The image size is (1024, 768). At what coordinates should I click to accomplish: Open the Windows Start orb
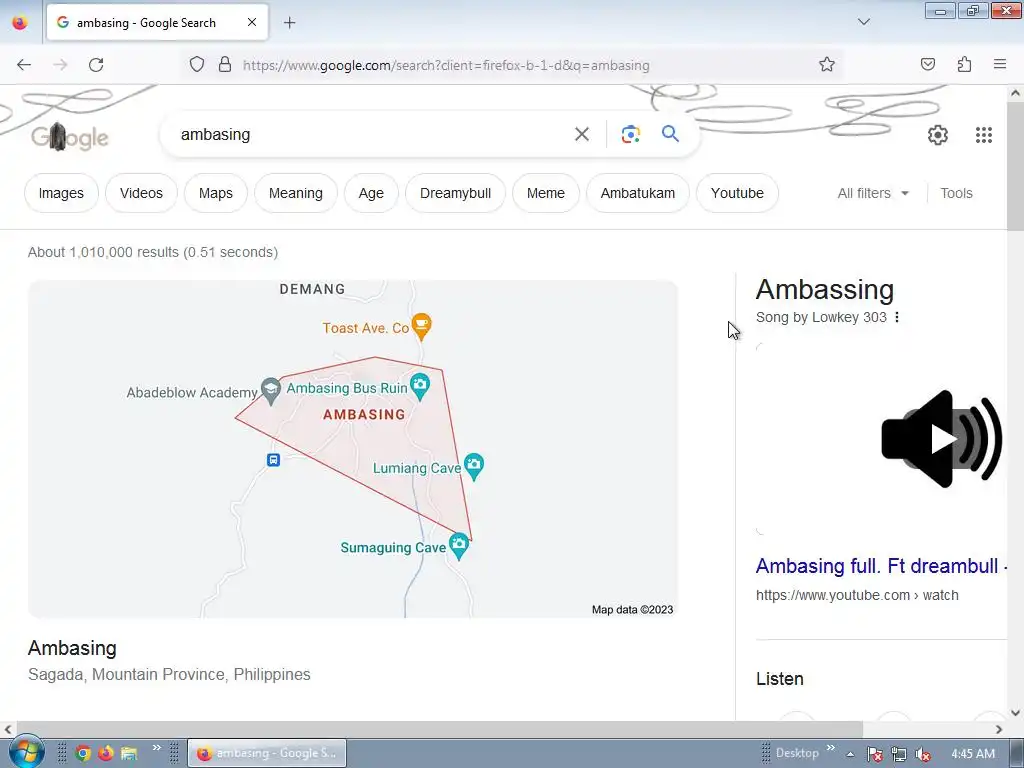(x=27, y=752)
